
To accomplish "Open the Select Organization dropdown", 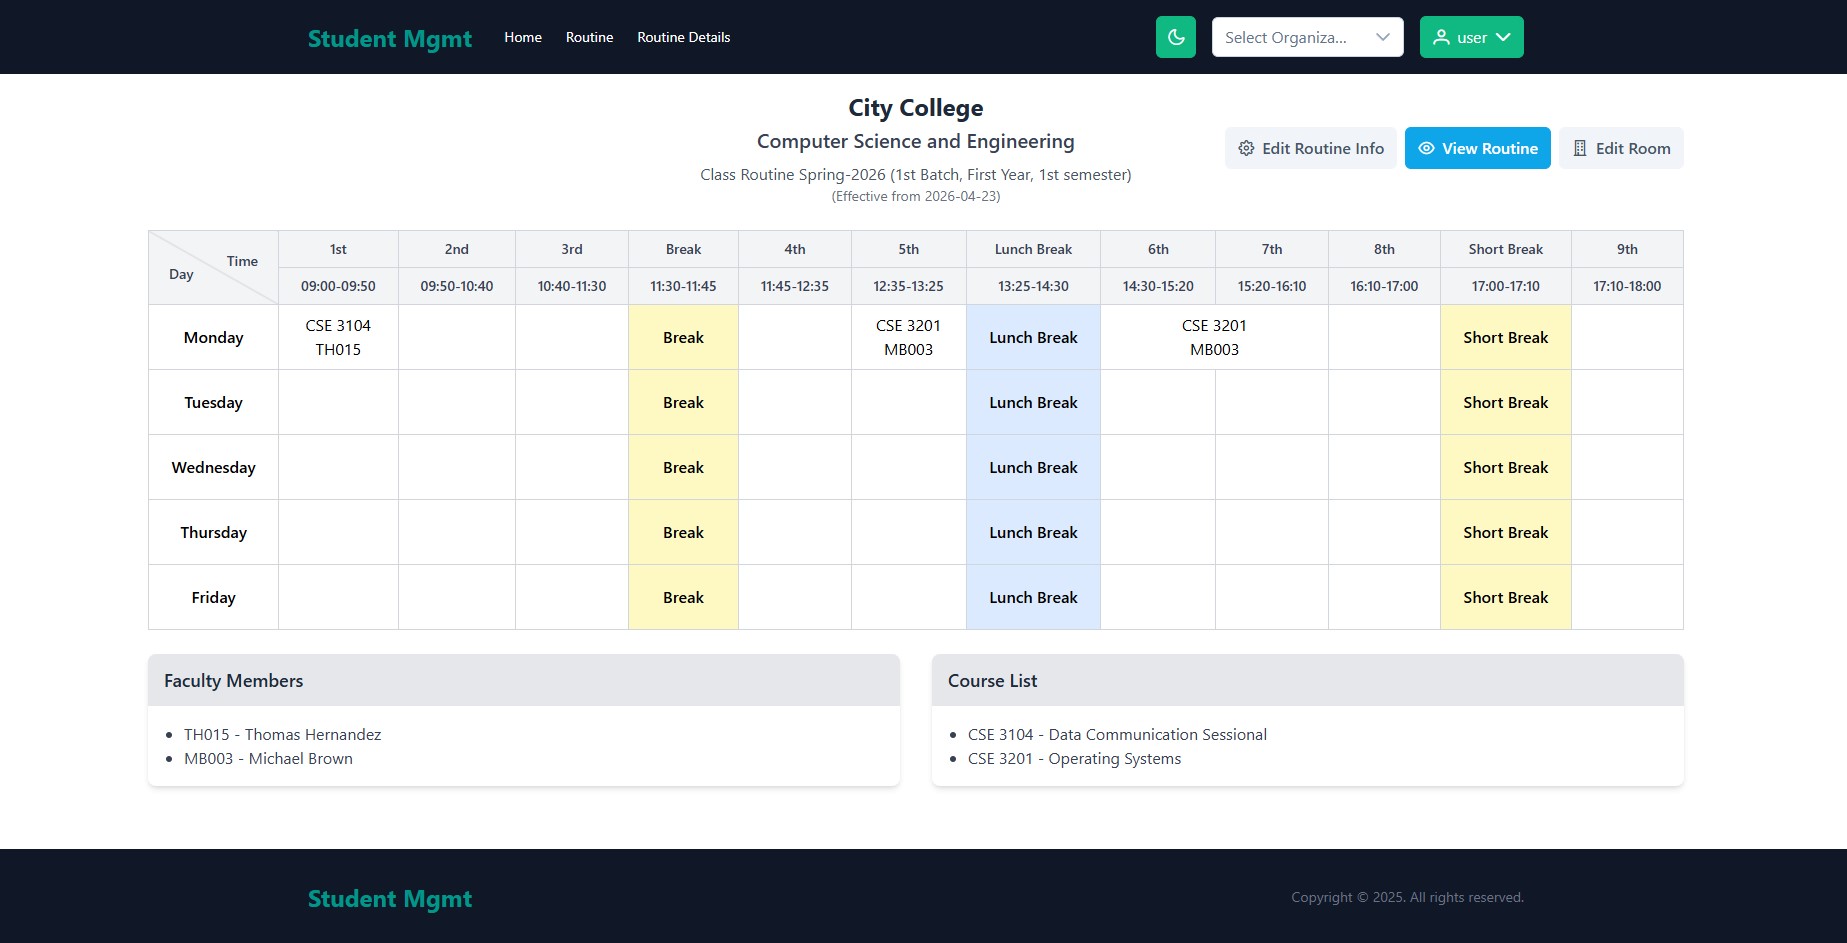I will pos(1307,37).
